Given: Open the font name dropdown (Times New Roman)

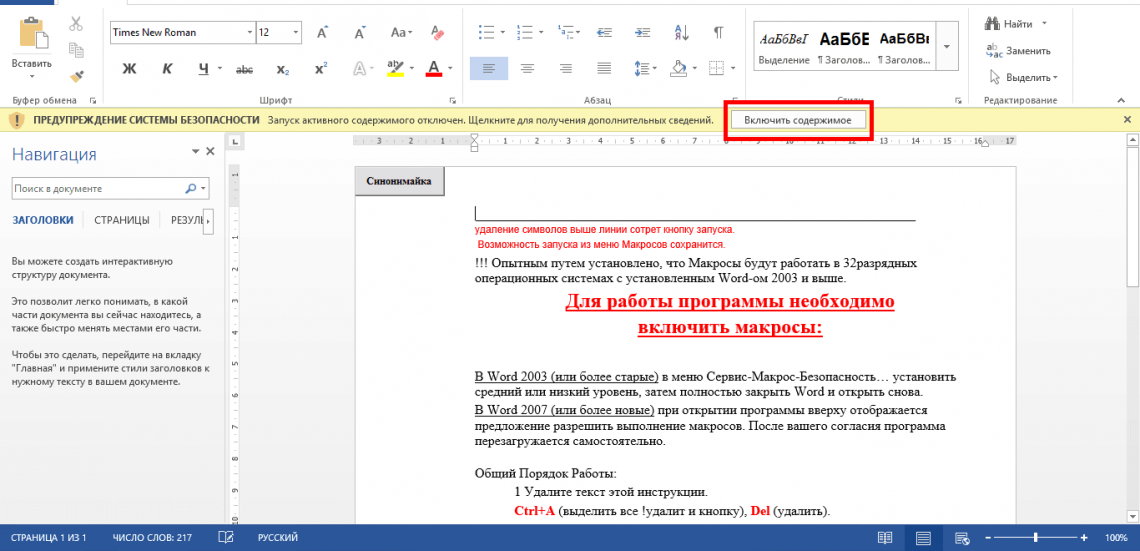Looking at the screenshot, I should [x=250, y=33].
